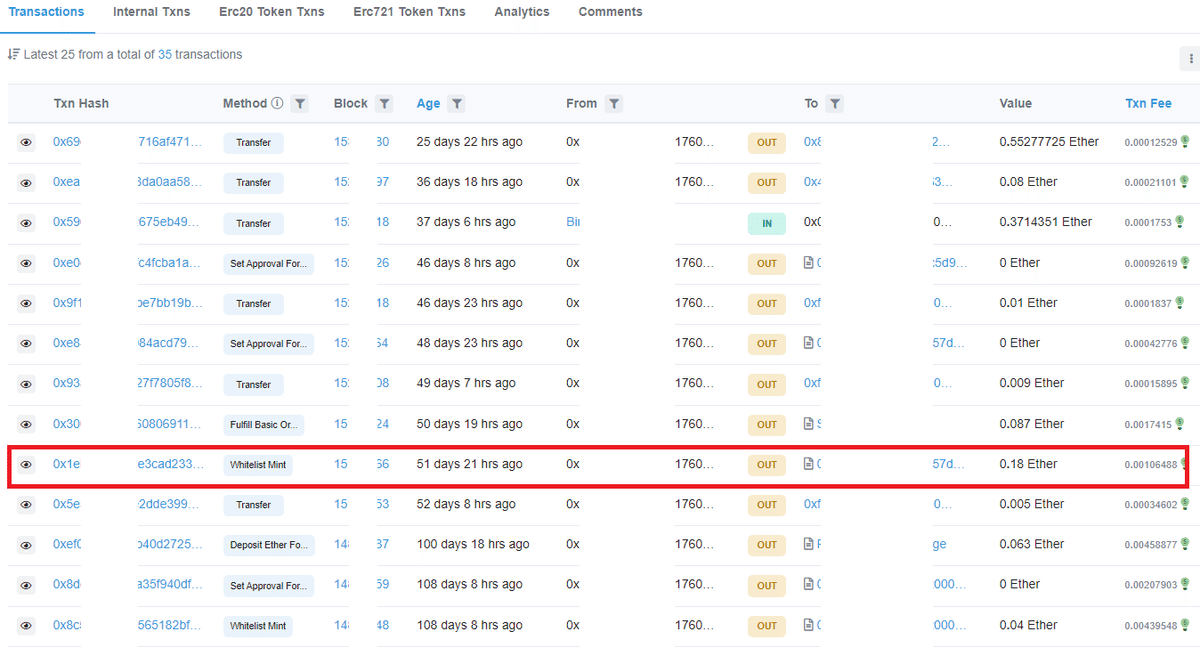Open the three-dot options menu top right
Viewport: 1200px width, 647px height.
pyautogui.click(x=1191, y=59)
